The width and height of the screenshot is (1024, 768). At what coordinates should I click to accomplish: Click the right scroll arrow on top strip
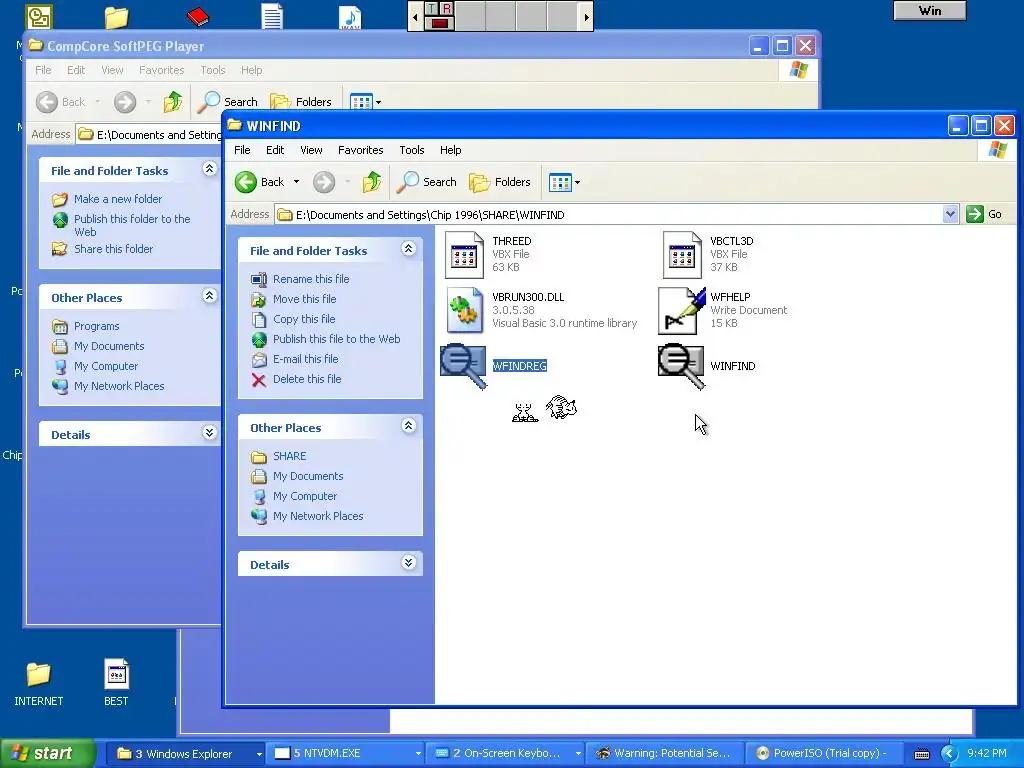click(x=586, y=17)
